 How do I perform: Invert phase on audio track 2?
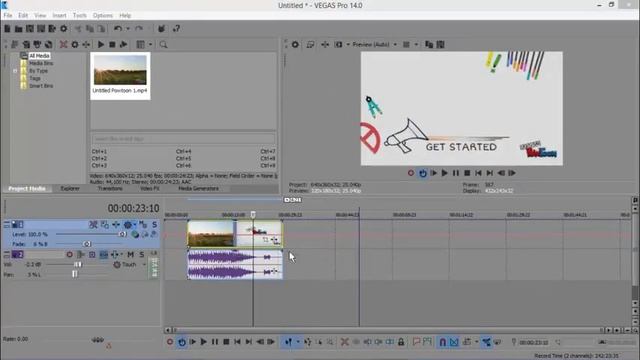pos(92,255)
